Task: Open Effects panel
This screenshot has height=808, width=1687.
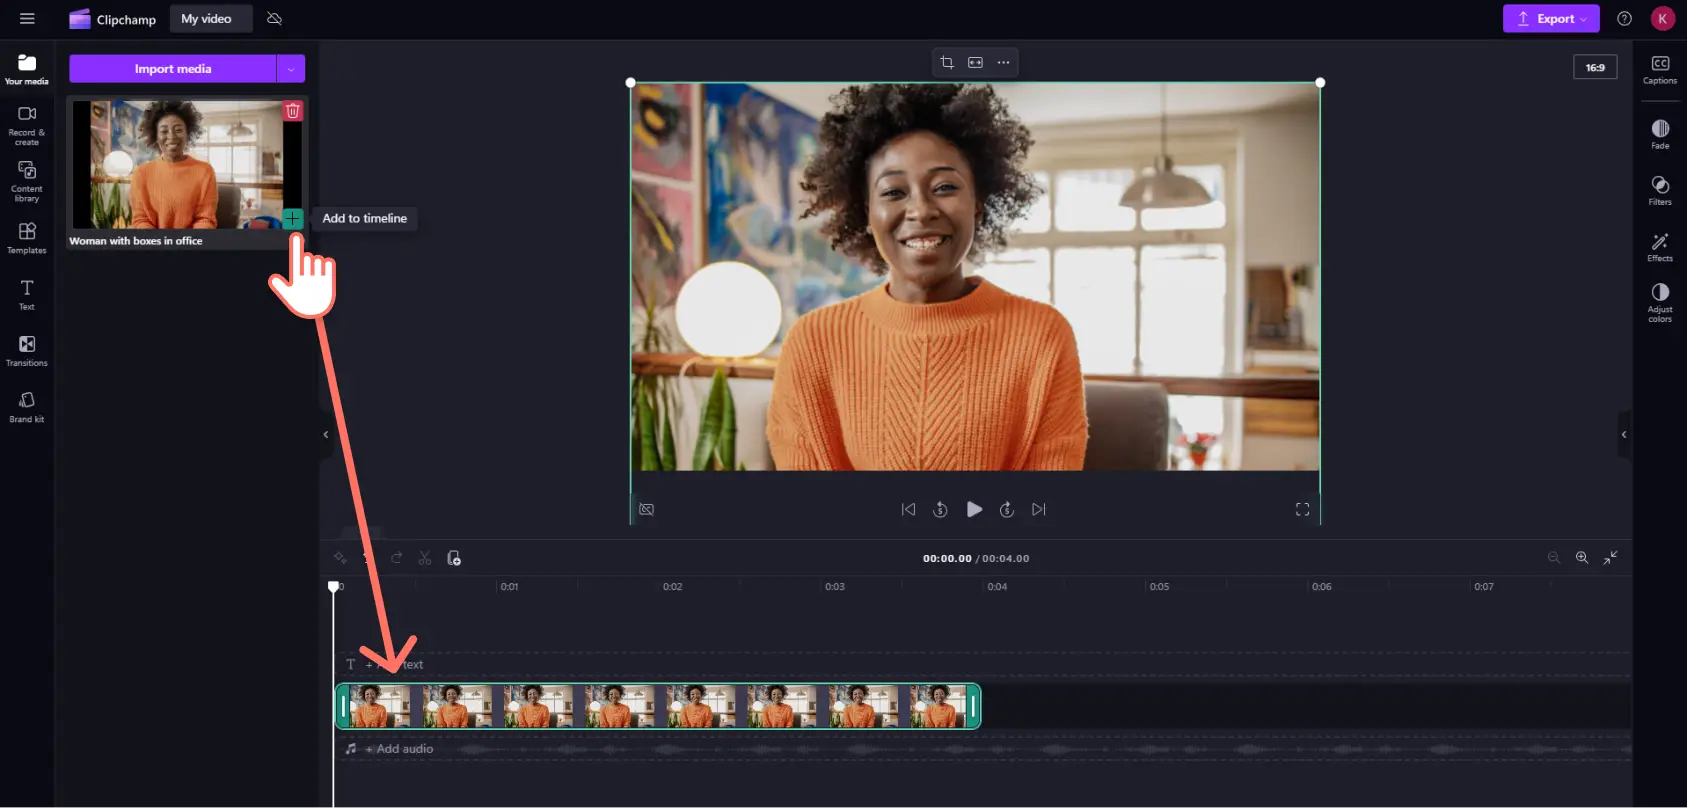Action: pos(1660,247)
